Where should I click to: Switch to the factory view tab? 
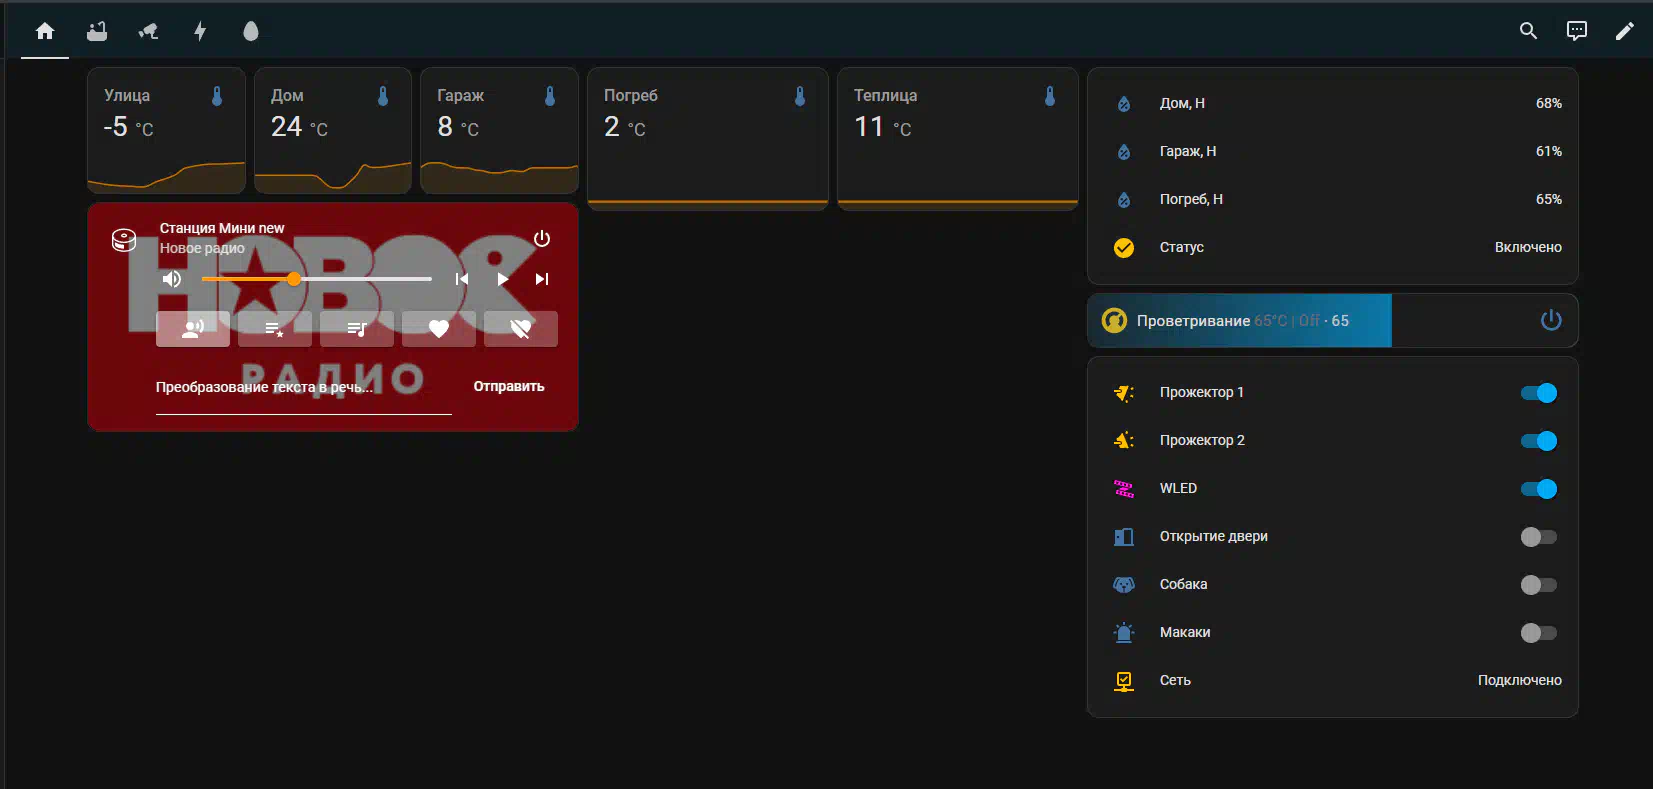[x=97, y=31]
